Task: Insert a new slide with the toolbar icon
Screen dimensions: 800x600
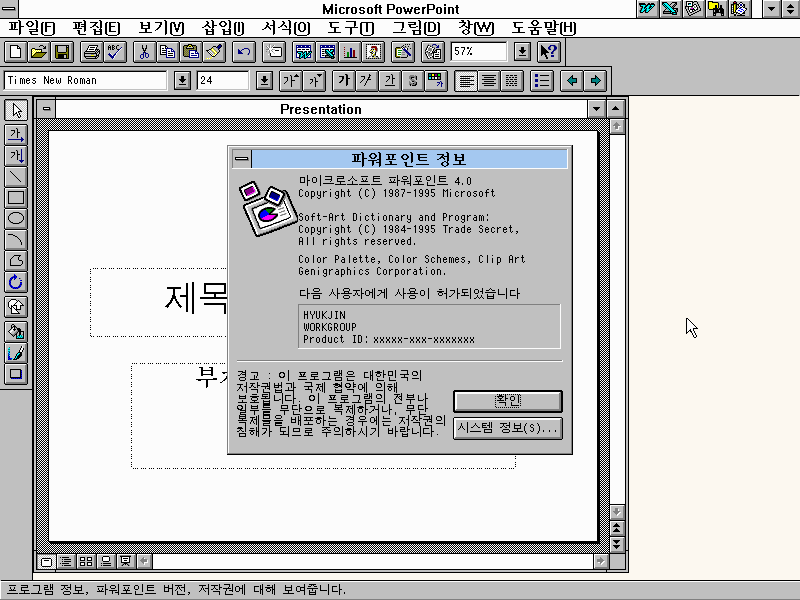Action: point(274,52)
